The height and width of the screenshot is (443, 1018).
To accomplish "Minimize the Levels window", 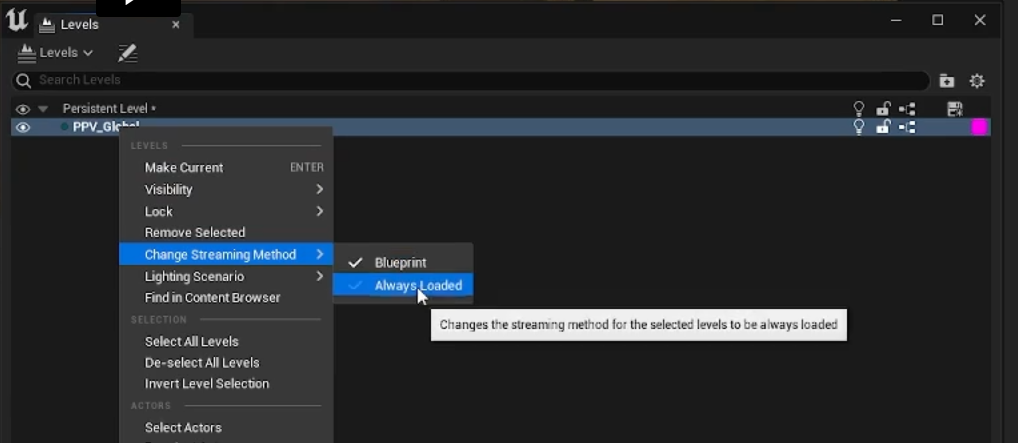I will tap(897, 21).
